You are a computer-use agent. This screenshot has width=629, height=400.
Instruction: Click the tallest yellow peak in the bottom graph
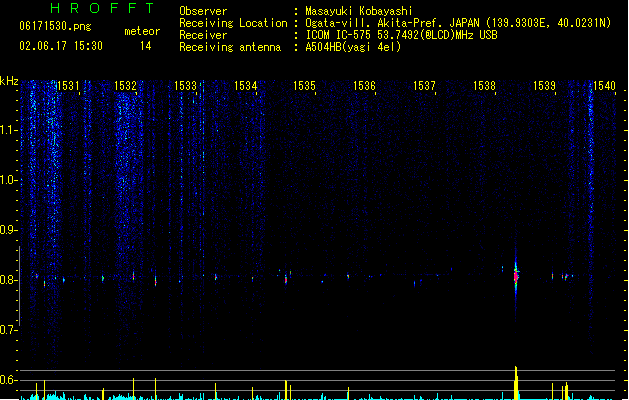point(516,382)
